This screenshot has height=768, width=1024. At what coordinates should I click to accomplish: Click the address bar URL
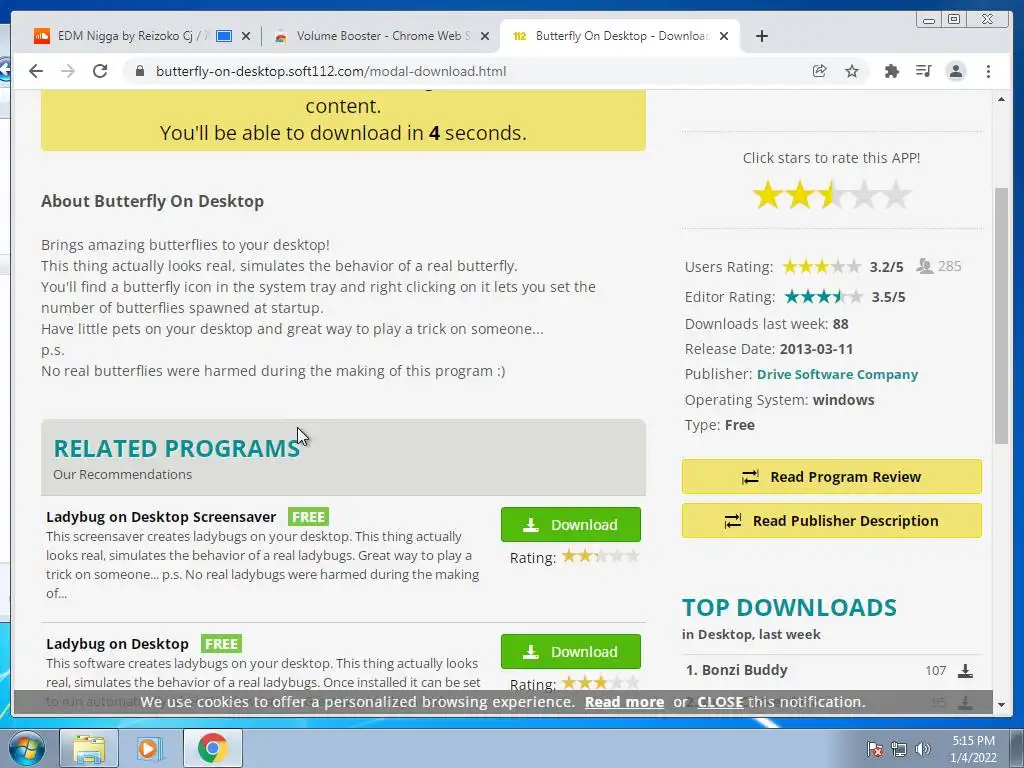tap(330, 71)
